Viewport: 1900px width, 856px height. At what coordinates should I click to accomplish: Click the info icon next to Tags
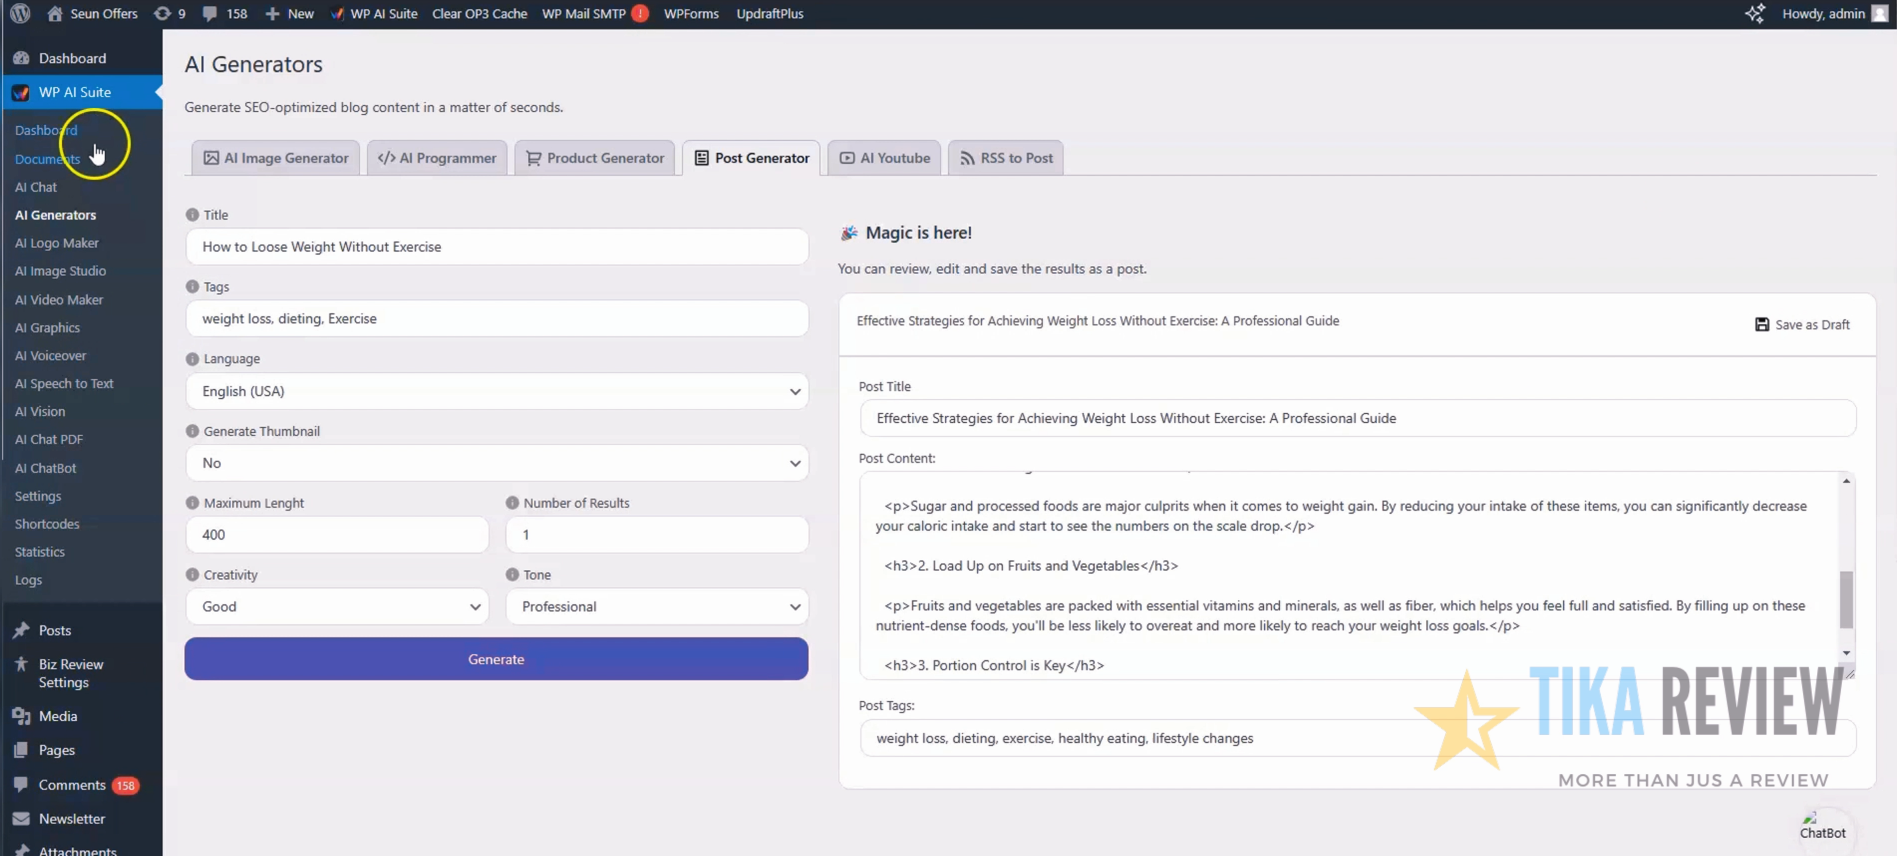point(192,287)
